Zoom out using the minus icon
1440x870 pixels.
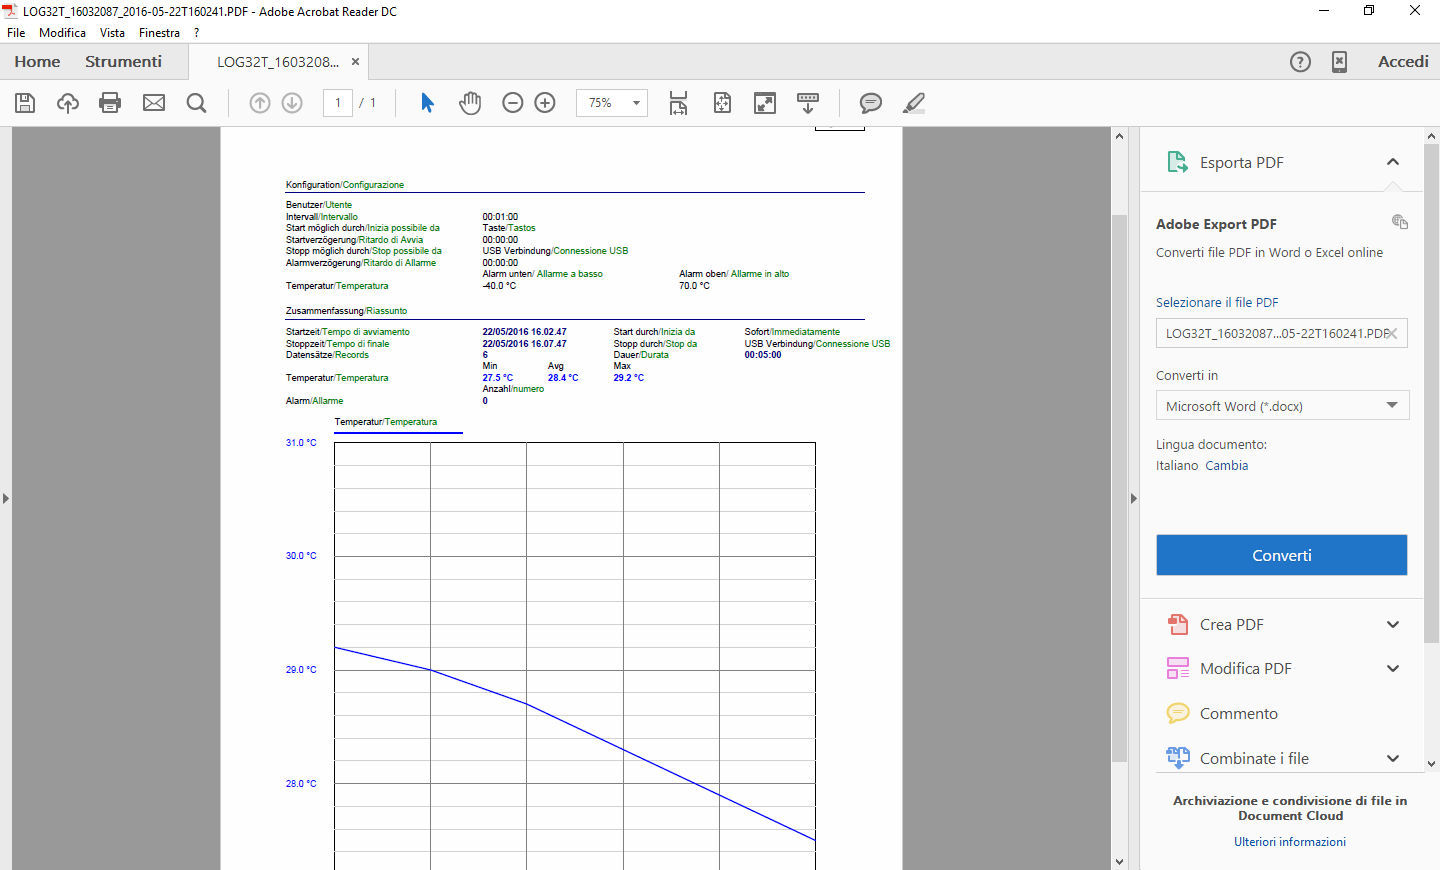coord(512,103)
